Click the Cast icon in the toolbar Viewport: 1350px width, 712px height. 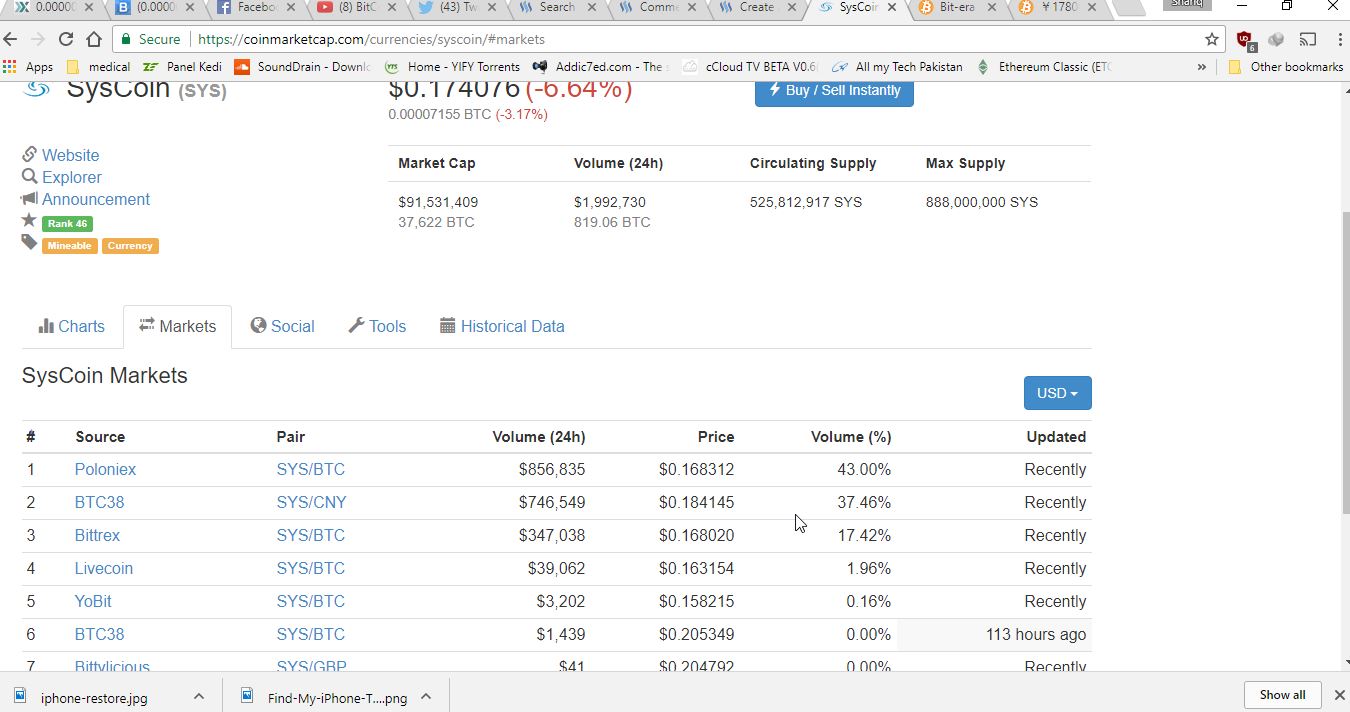(x=1308, y=40)
